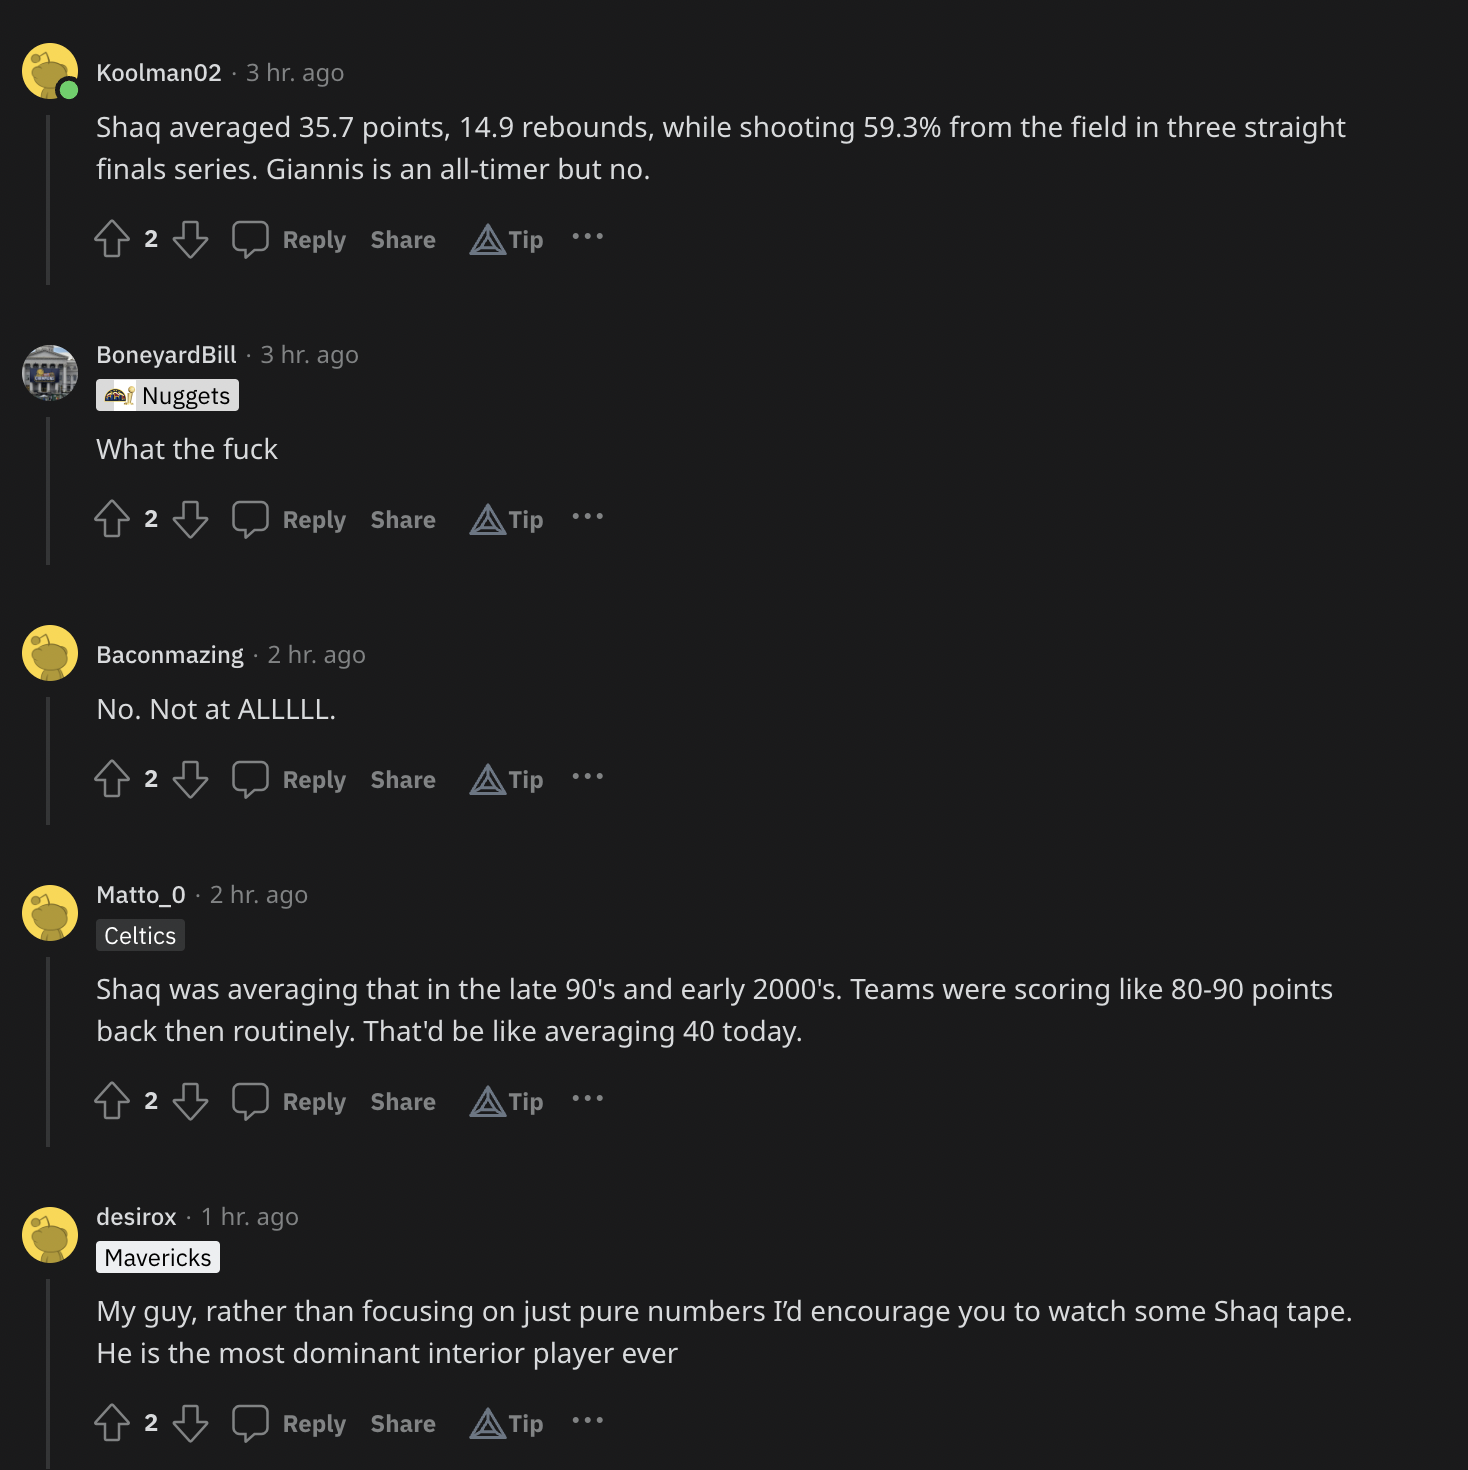Collapse Matto_0's comment thread line
The image size is (1468, 1470).
pyautogui.click(x=48, y=1050)
